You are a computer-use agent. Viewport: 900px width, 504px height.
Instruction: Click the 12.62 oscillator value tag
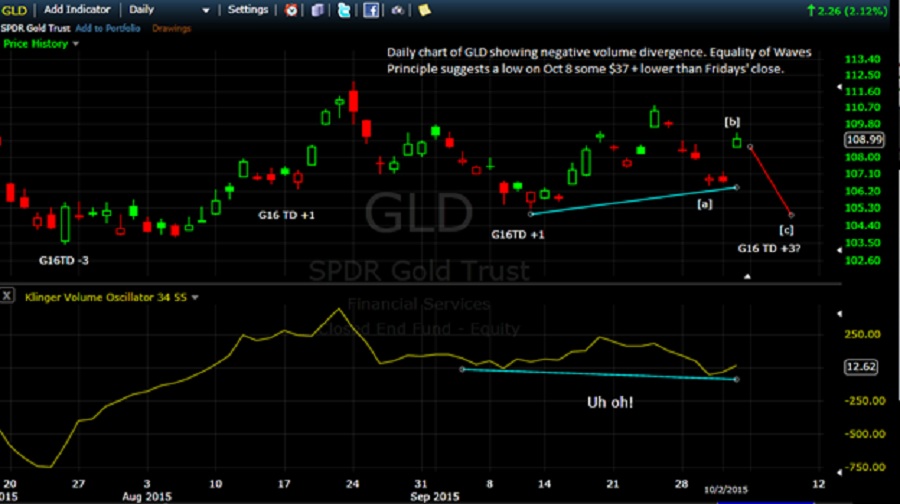coord(861,367)
